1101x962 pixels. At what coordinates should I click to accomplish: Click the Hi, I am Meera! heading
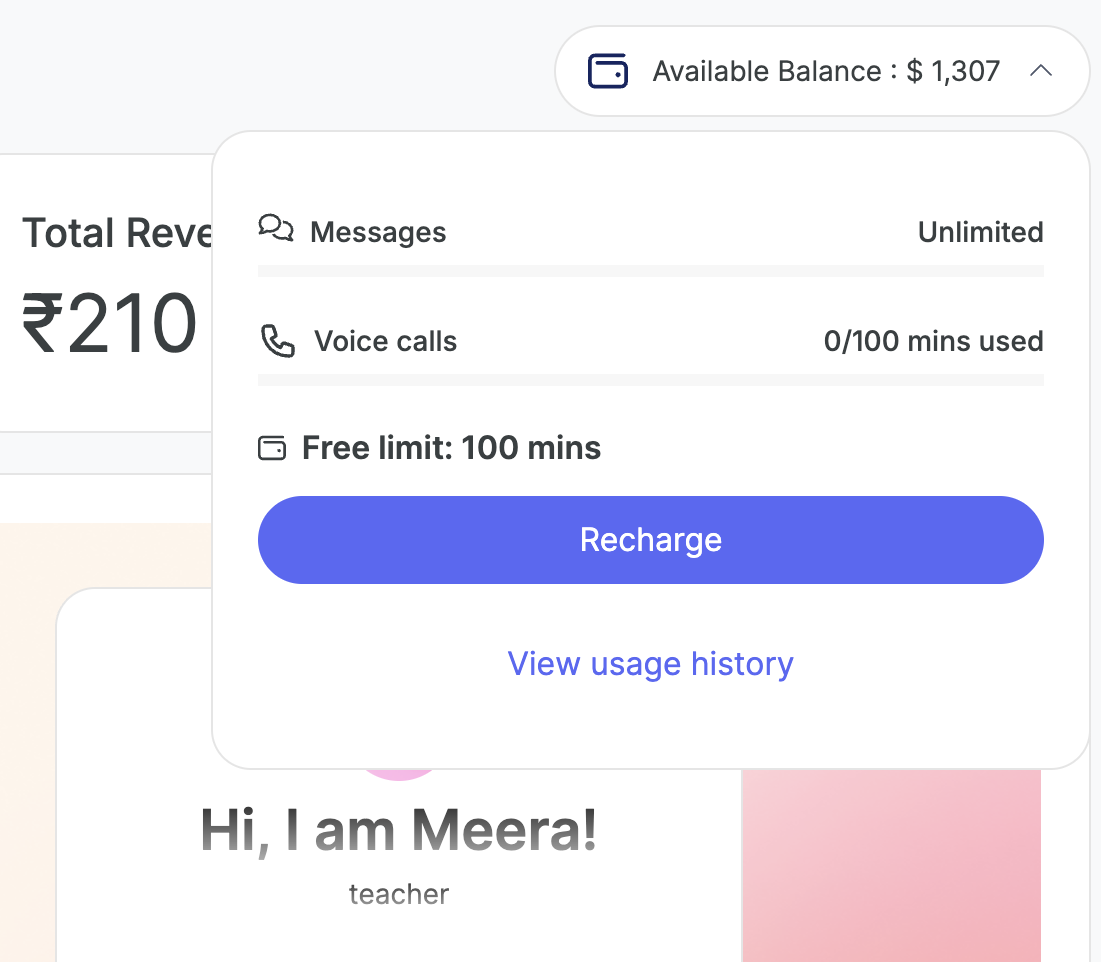(x=399, y=831)
